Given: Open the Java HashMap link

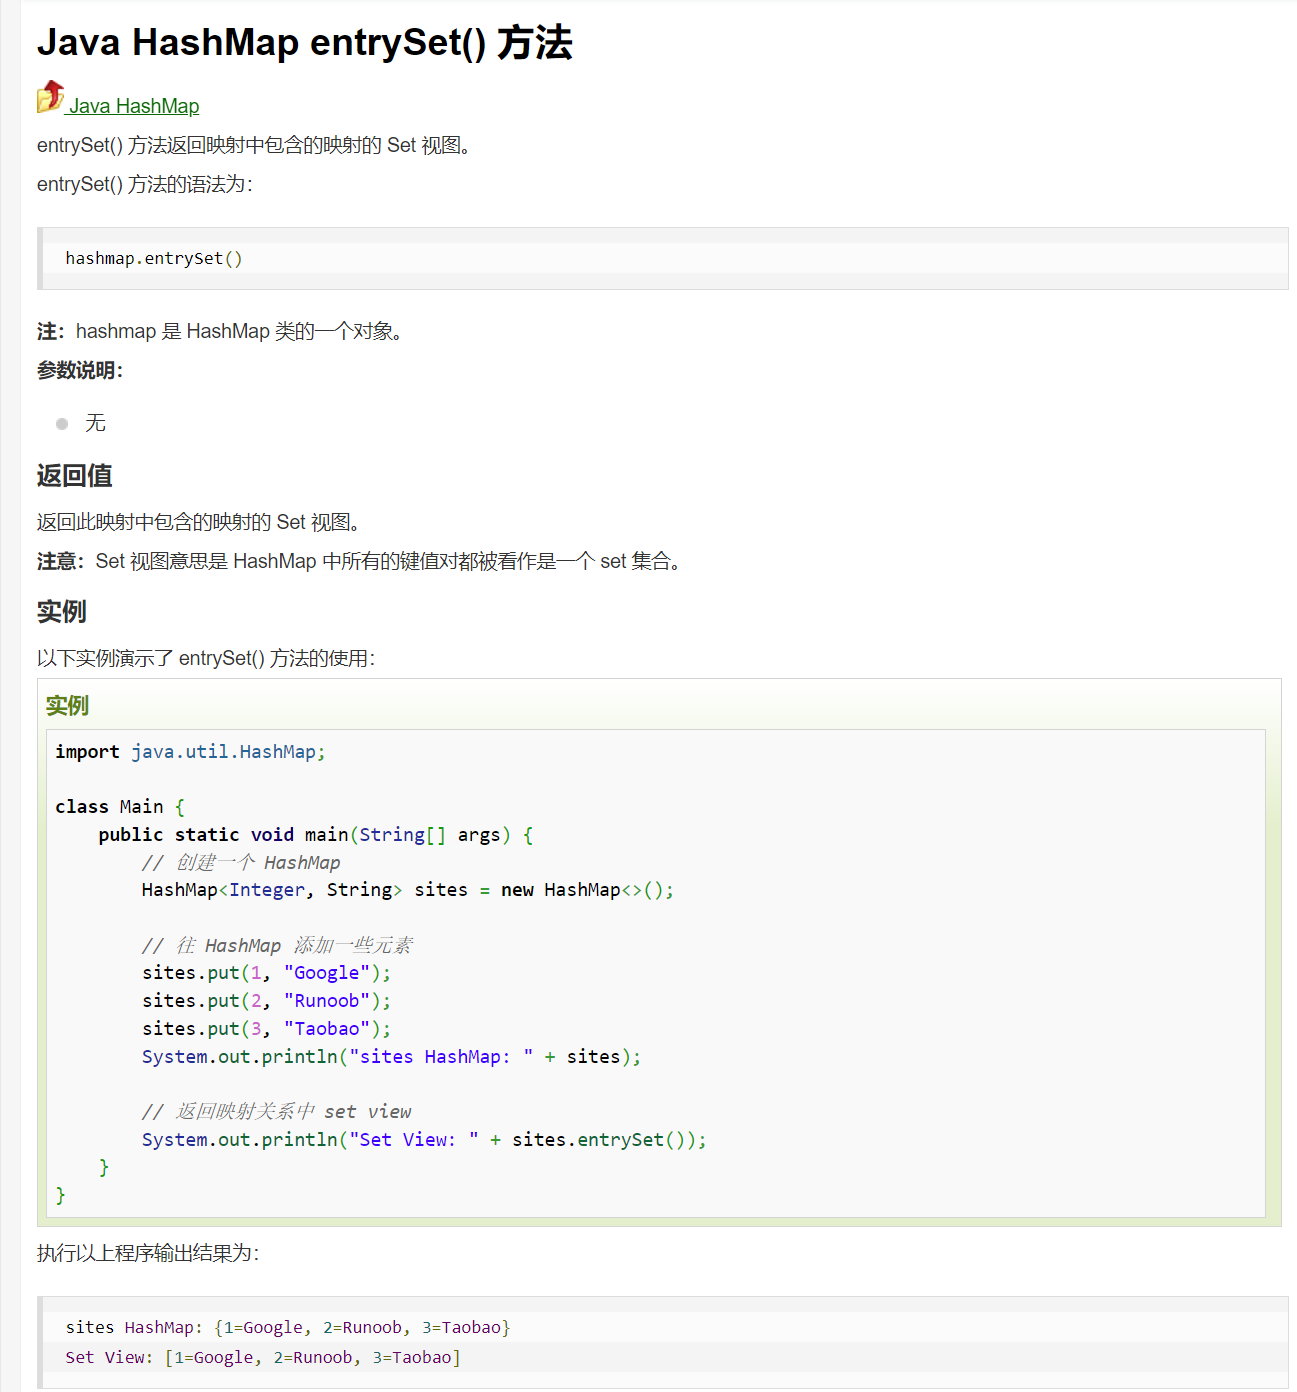Looking at the screenshot, I should click(x=134, y=105).
